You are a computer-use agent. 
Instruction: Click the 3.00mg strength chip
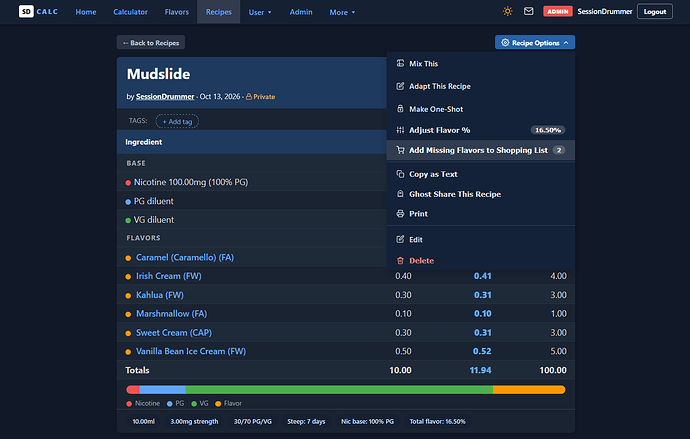(194, 421)
